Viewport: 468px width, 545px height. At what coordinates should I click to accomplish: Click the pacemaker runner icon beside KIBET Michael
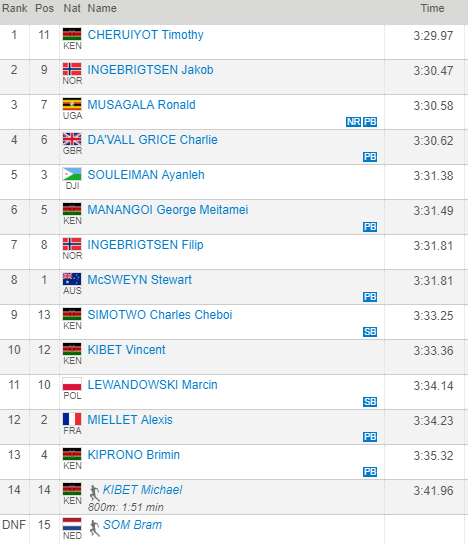click(x=94, y=493)
